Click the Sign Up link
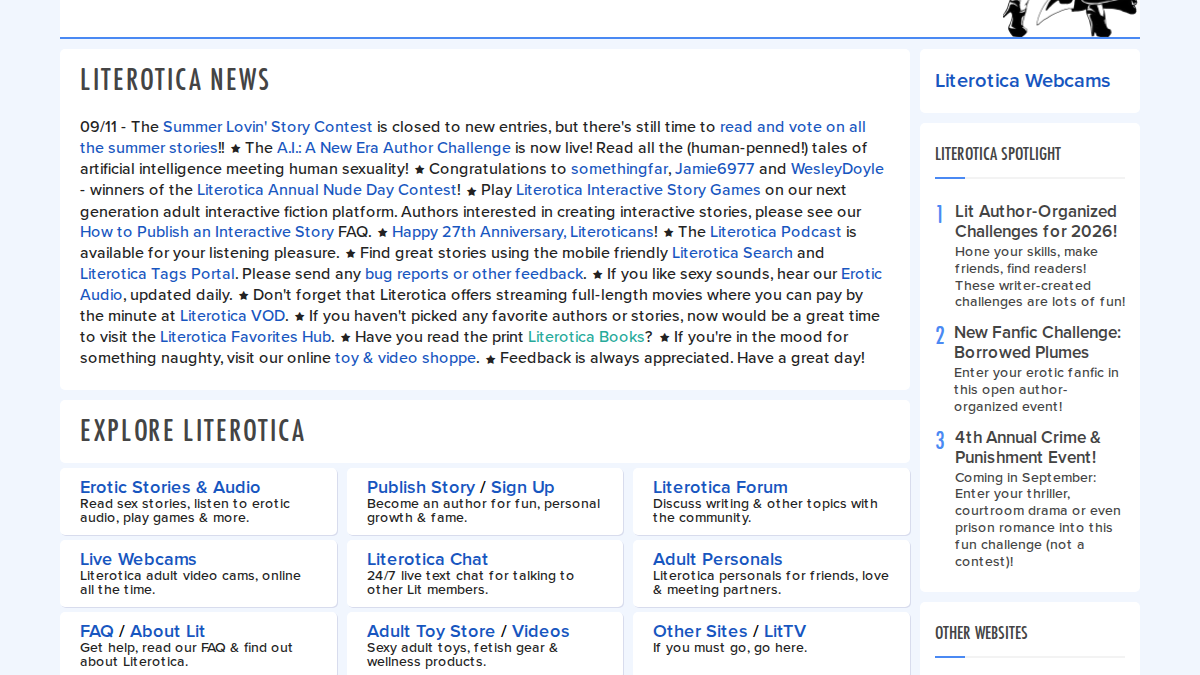 pos(522,487)
